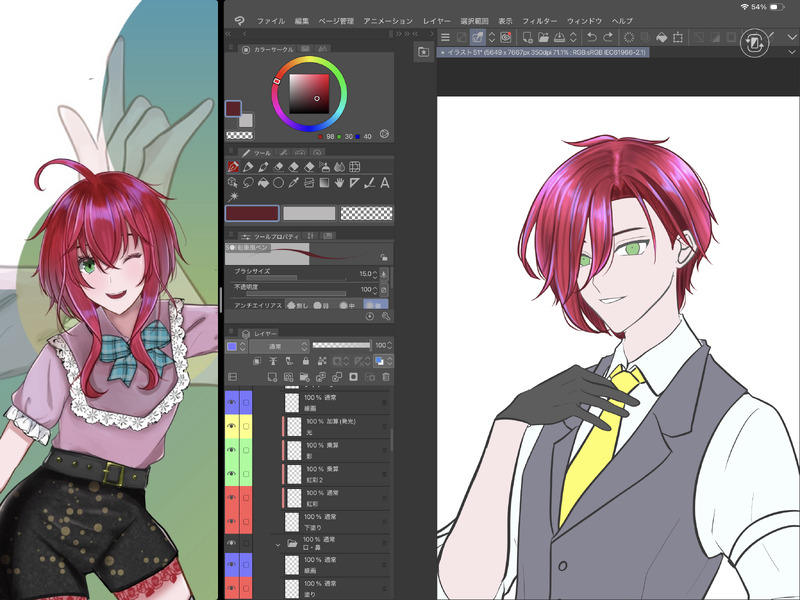
Task: Tap the rotate device circular icon
Action: (754, 43)
